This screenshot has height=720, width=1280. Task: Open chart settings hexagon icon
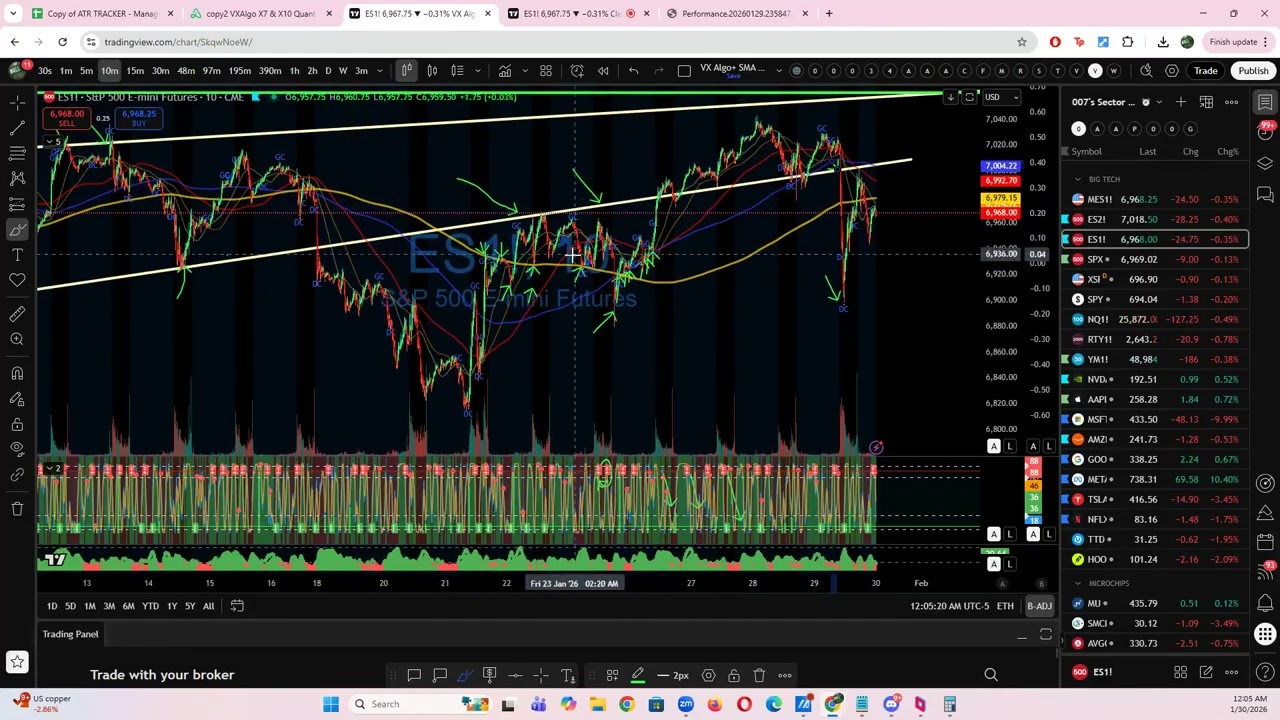(1172, 71)
